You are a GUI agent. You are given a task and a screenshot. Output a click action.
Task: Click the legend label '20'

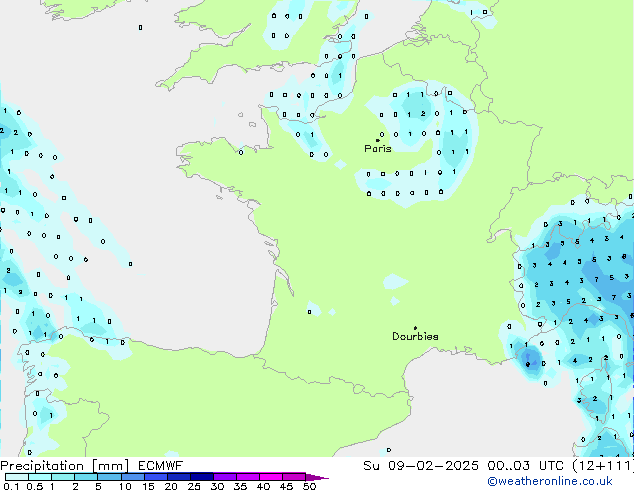coord(171,486)
